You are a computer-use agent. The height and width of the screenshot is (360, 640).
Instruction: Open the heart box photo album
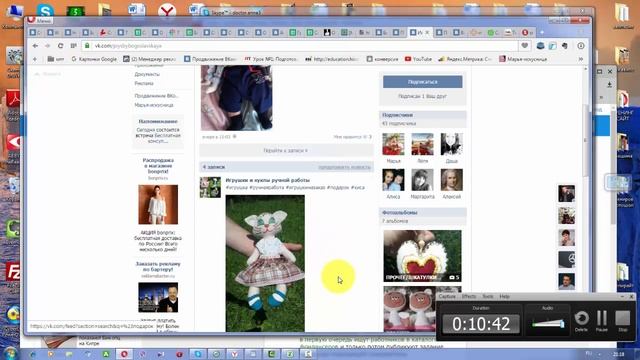click(422, 256)
